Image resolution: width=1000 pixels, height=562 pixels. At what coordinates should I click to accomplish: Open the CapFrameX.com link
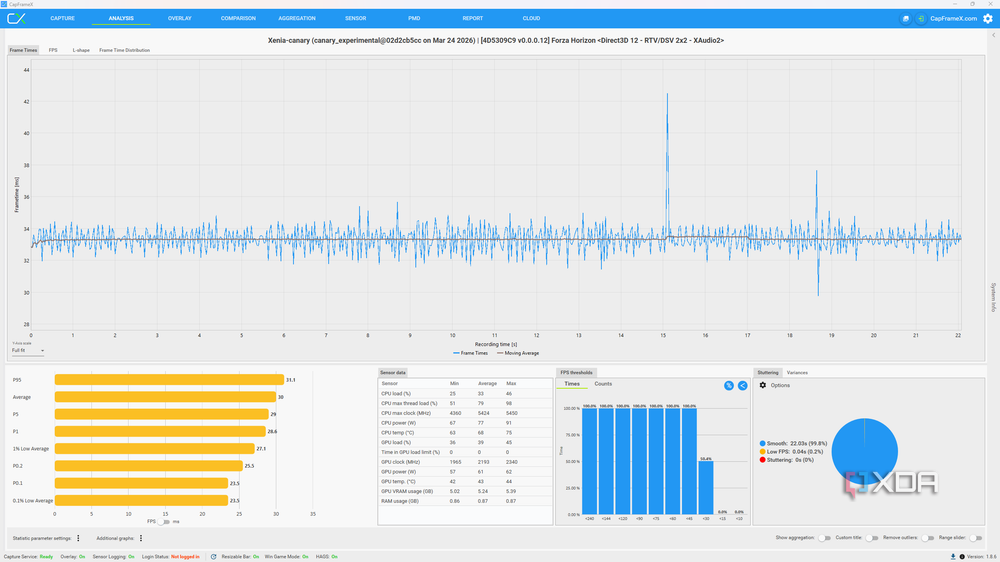[953, 18]
